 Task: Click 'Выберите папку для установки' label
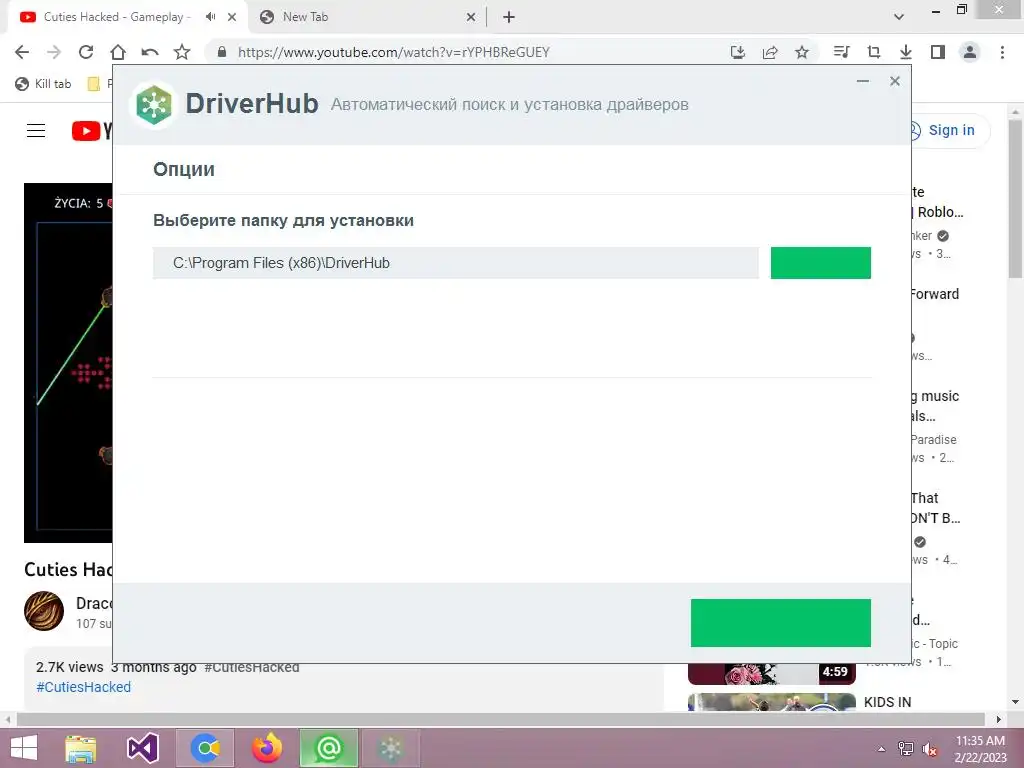pos(283,221)
